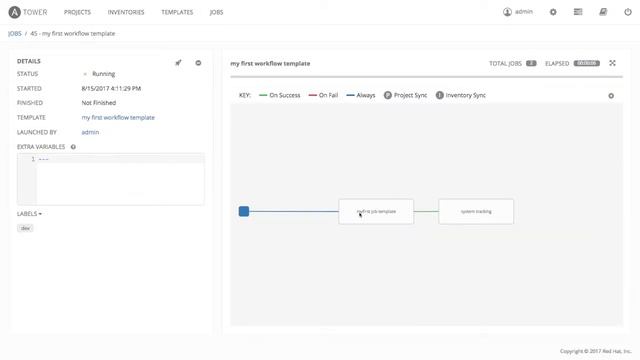Collapse the Labels section
The width and height of the screenshot is (640, 360).
click(x=29, y=214)
